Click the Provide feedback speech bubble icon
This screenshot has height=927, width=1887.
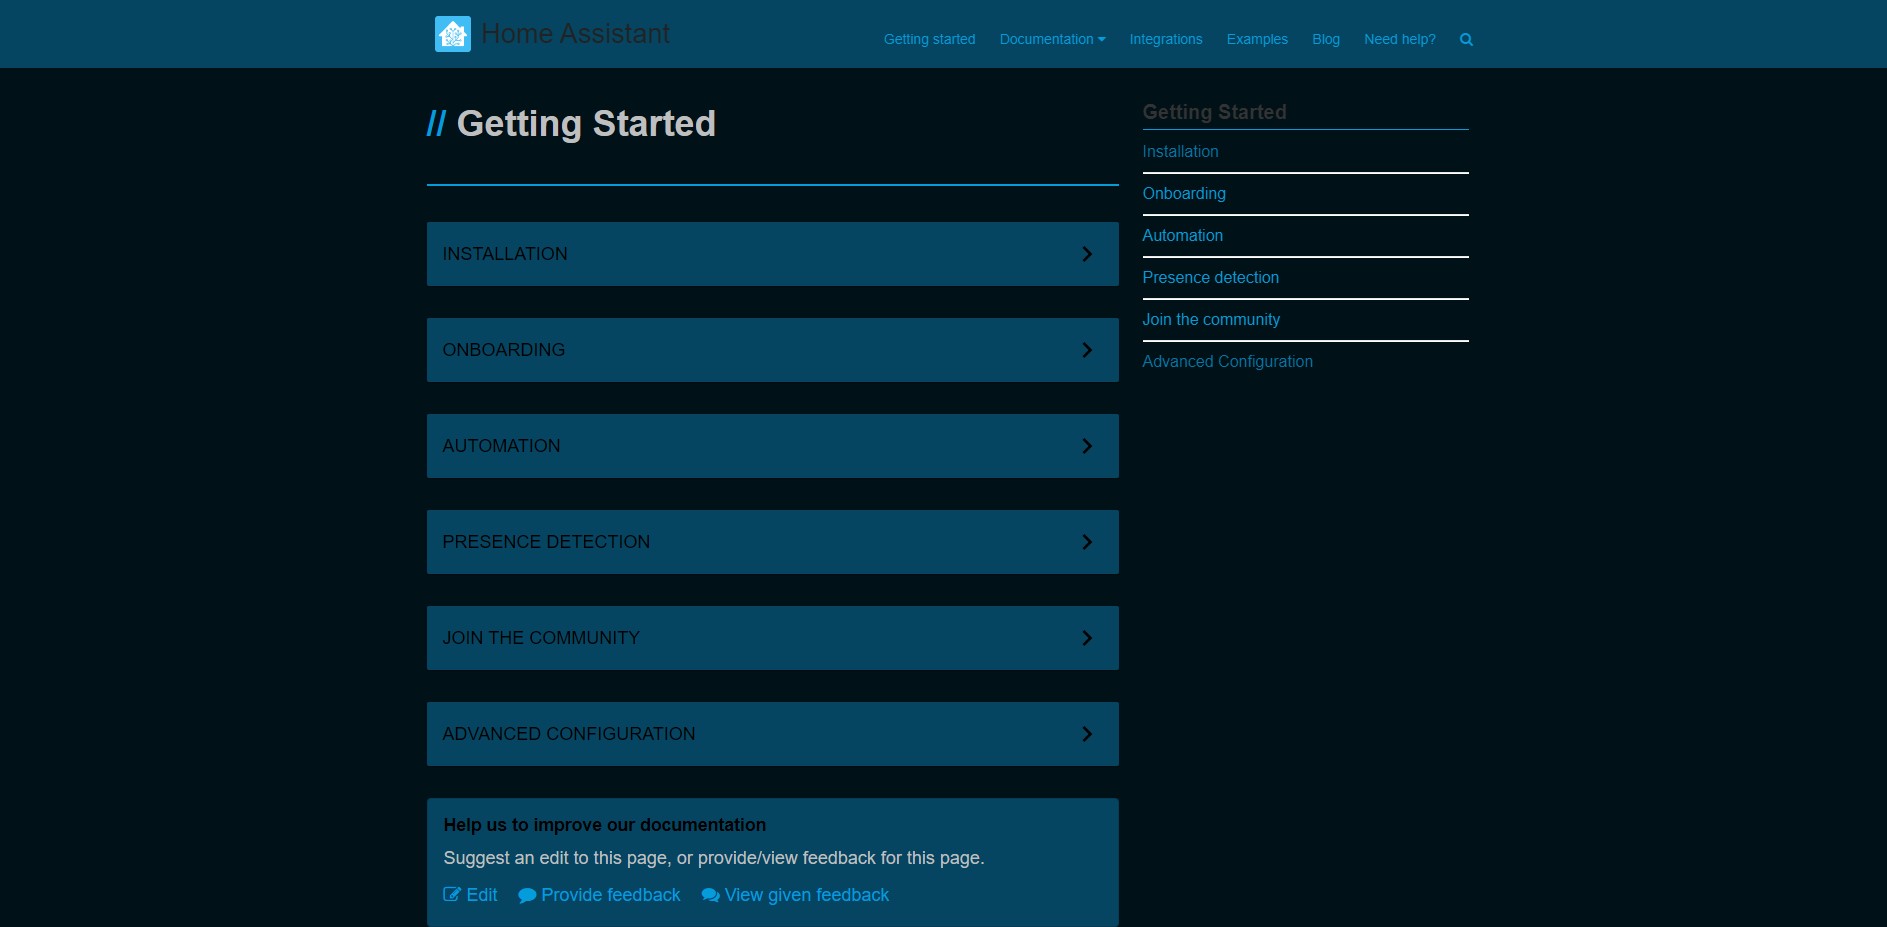tap(525, 894)
